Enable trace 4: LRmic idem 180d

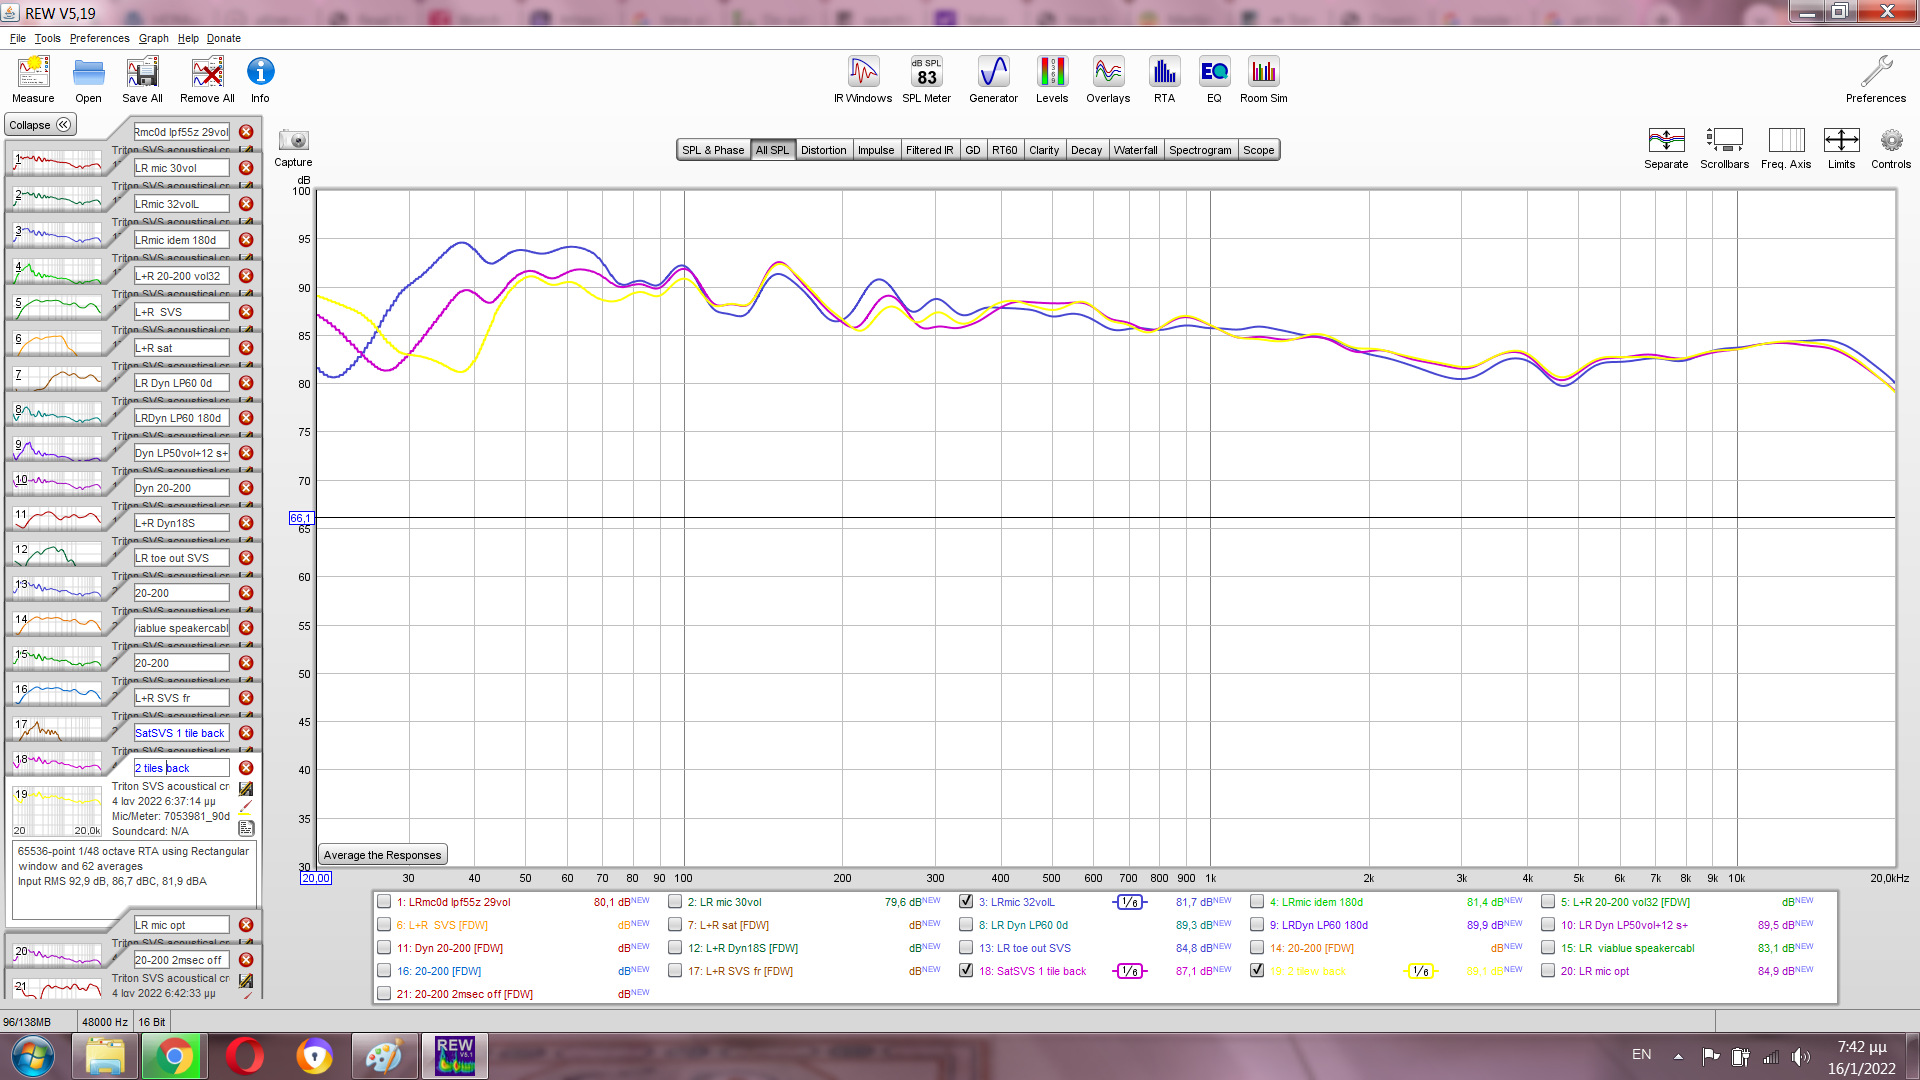pyautogui.click(x=1257, y=902)
